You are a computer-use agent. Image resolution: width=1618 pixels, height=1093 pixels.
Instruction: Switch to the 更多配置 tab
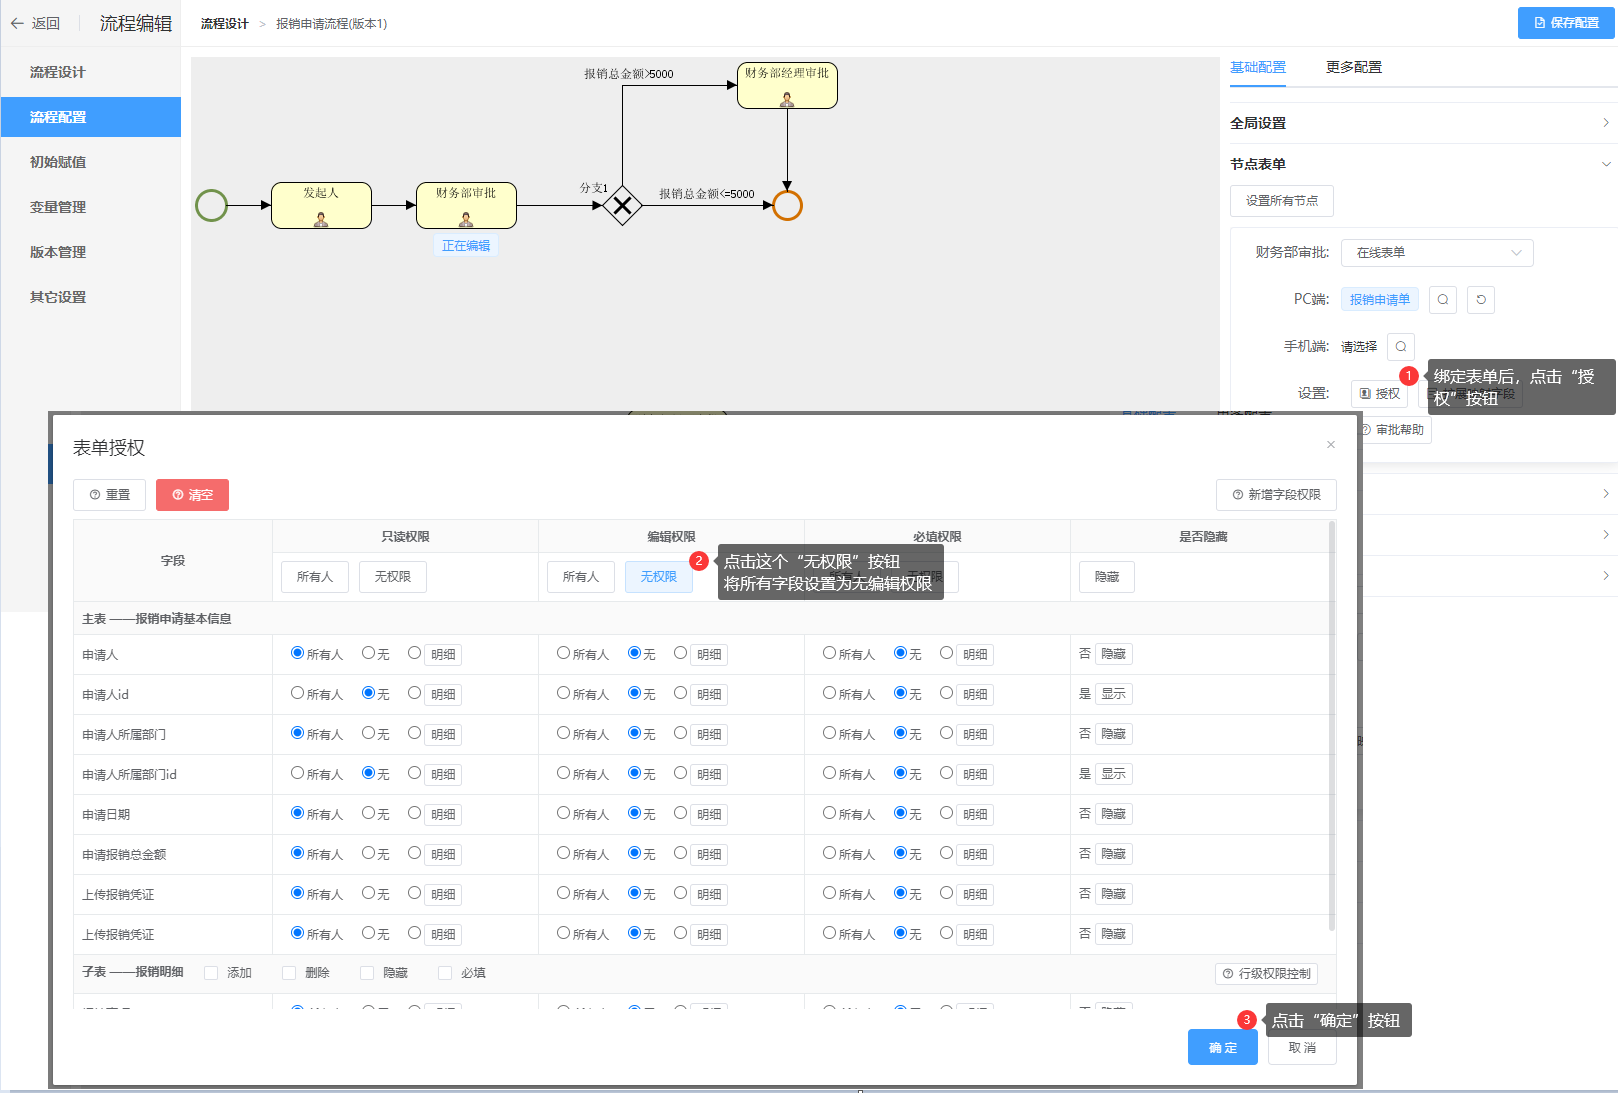coord(1354,67)
